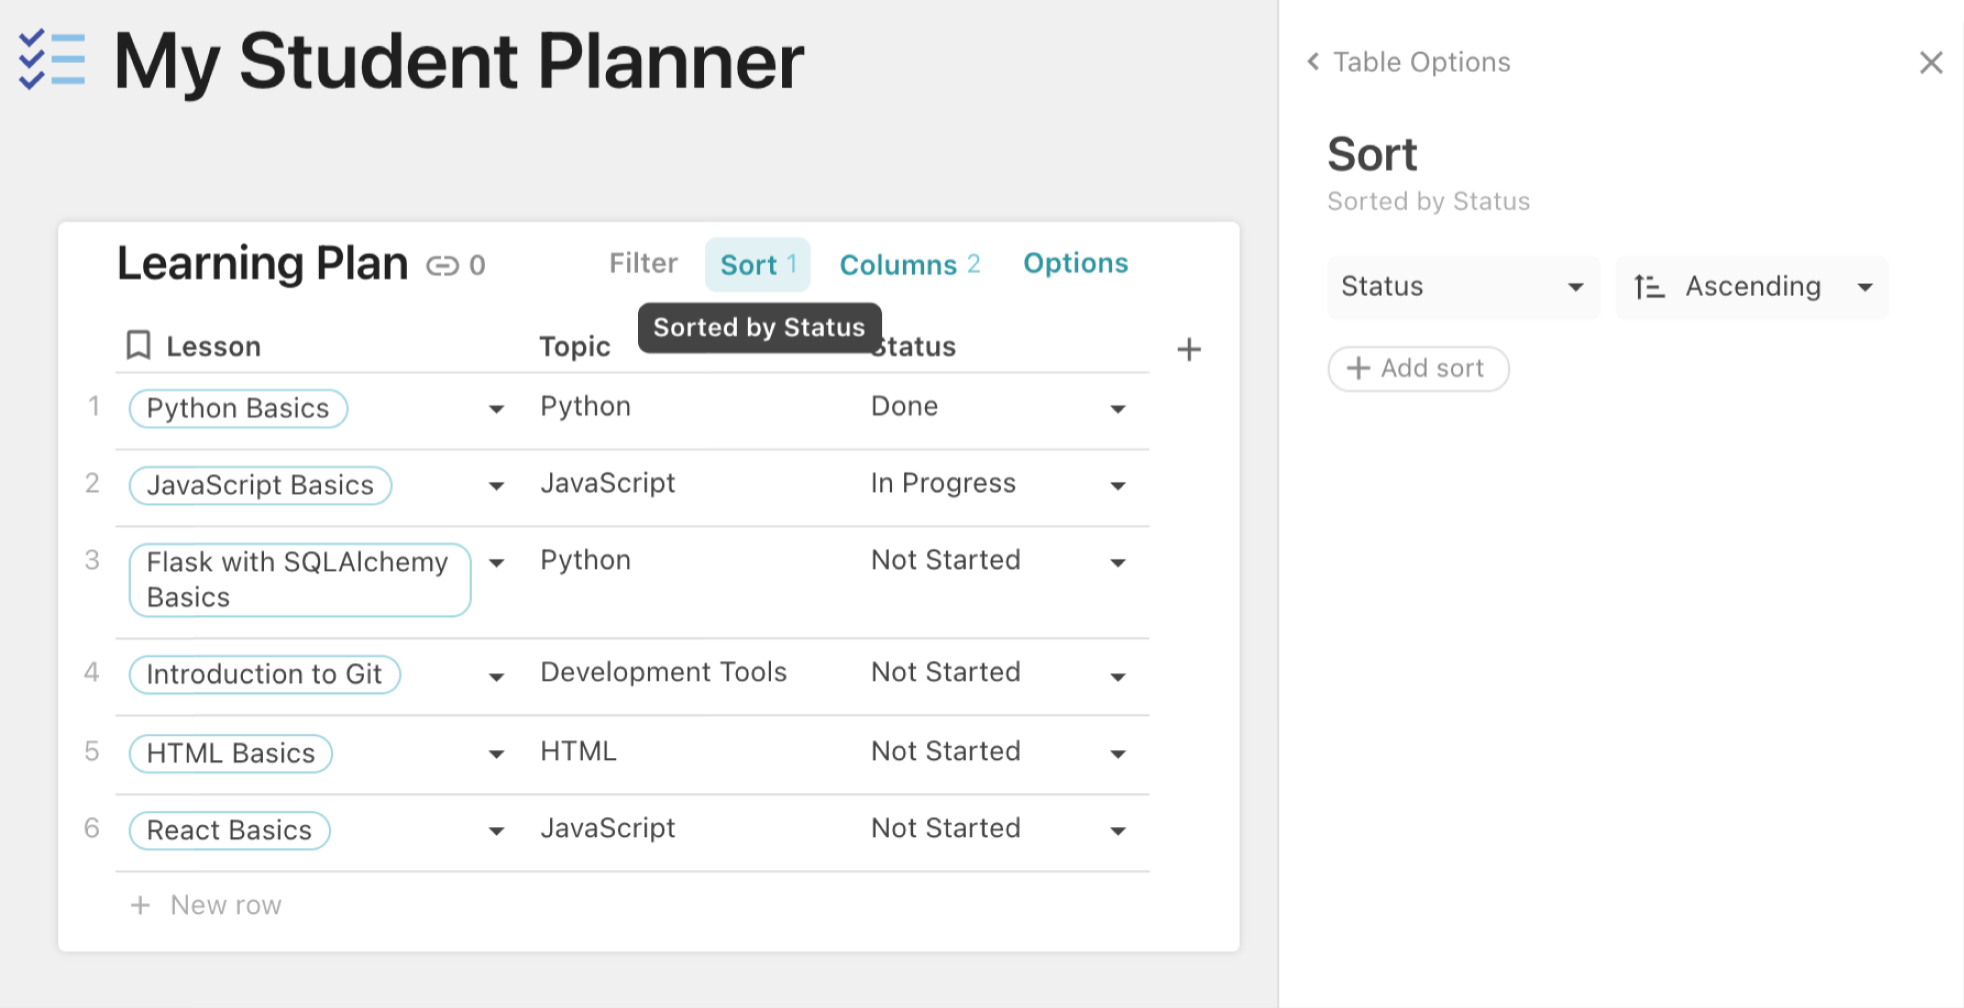Select the Flask with SQLAlchemy Basics lesson
This screenshot has width=1964, height=1008.
coord(299,580)
